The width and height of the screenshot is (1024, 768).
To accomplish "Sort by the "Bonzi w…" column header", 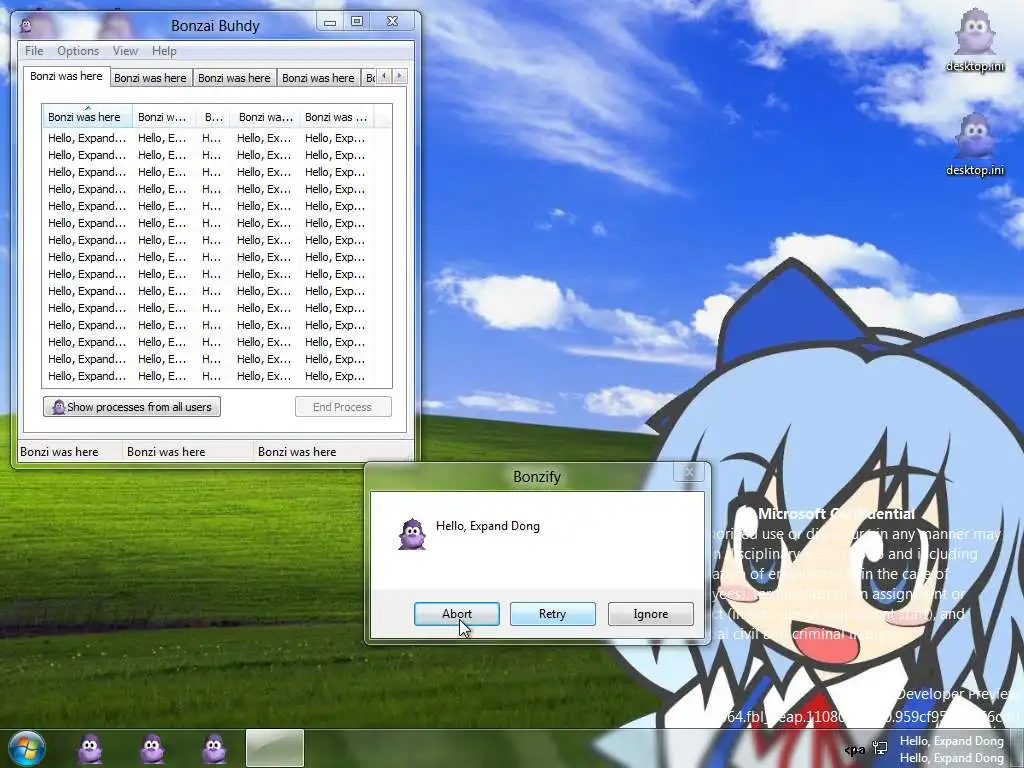I will click(162, 117).
